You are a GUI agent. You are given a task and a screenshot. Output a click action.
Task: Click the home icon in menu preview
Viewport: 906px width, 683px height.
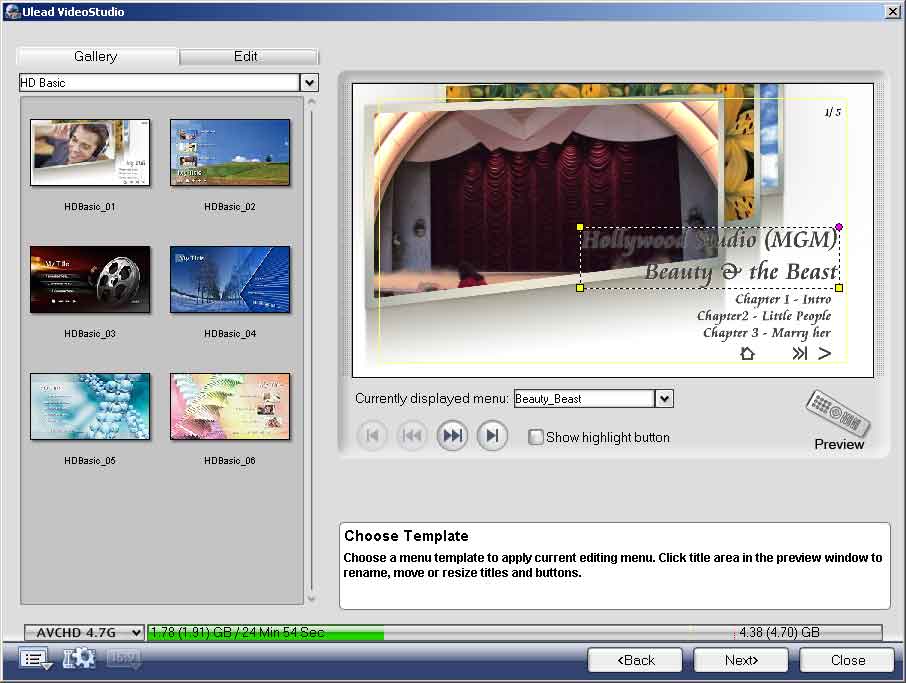point(747,354)
